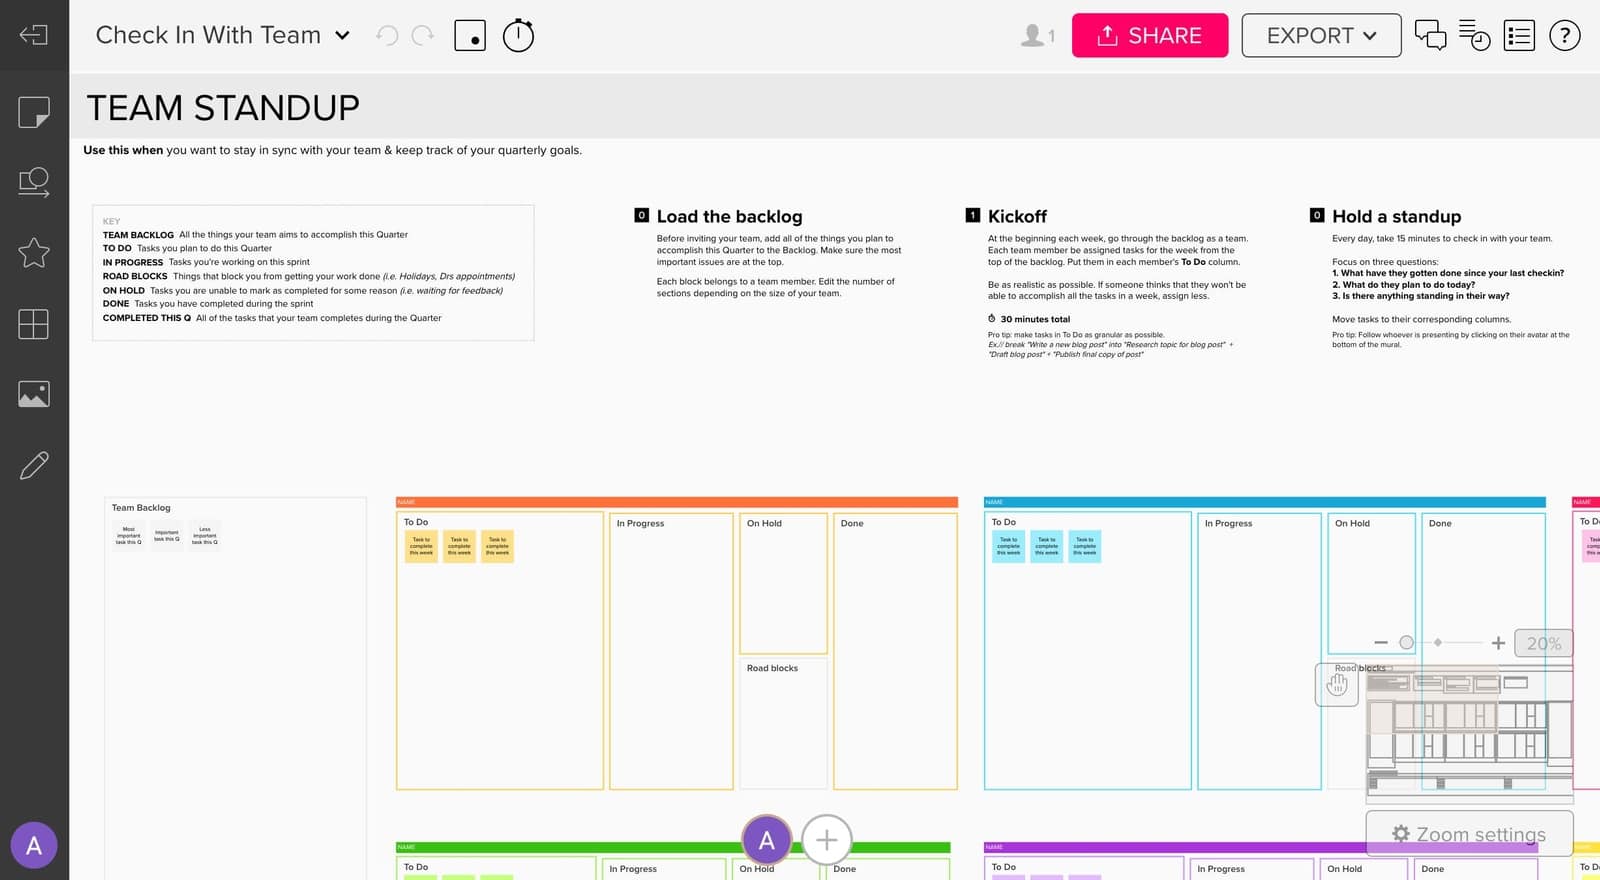Open the star icons library
Screen dimensions: 1600x880
[34, 252]
